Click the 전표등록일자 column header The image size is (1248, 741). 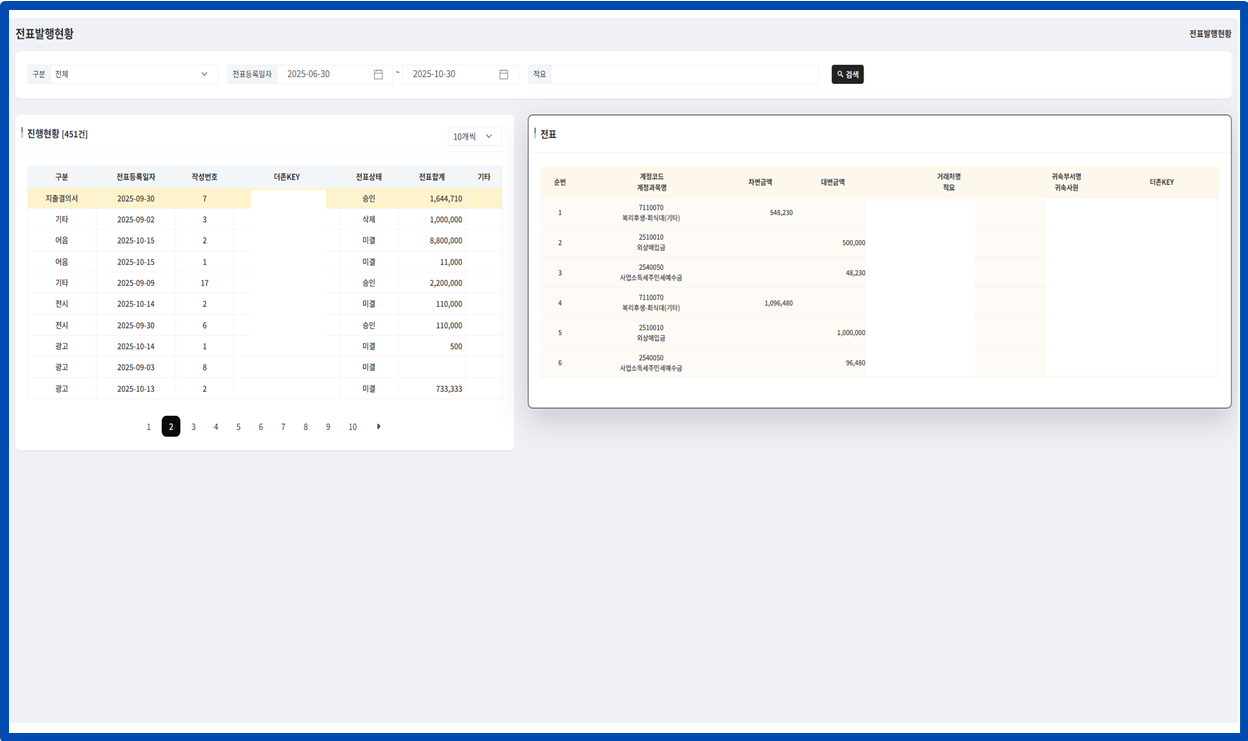pos(136,177)
